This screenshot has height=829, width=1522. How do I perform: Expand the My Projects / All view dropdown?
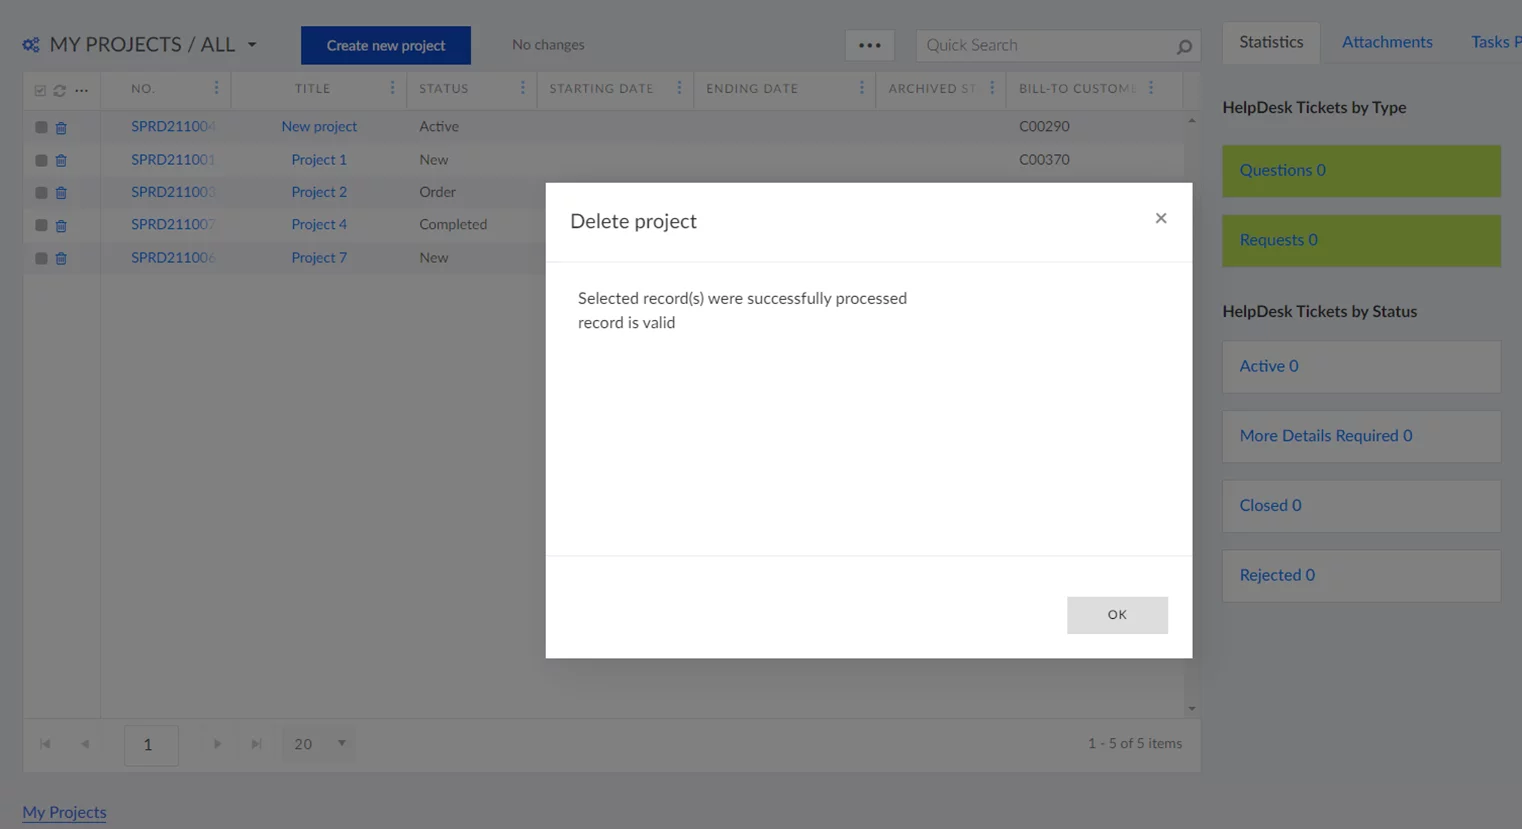(252, 45)
